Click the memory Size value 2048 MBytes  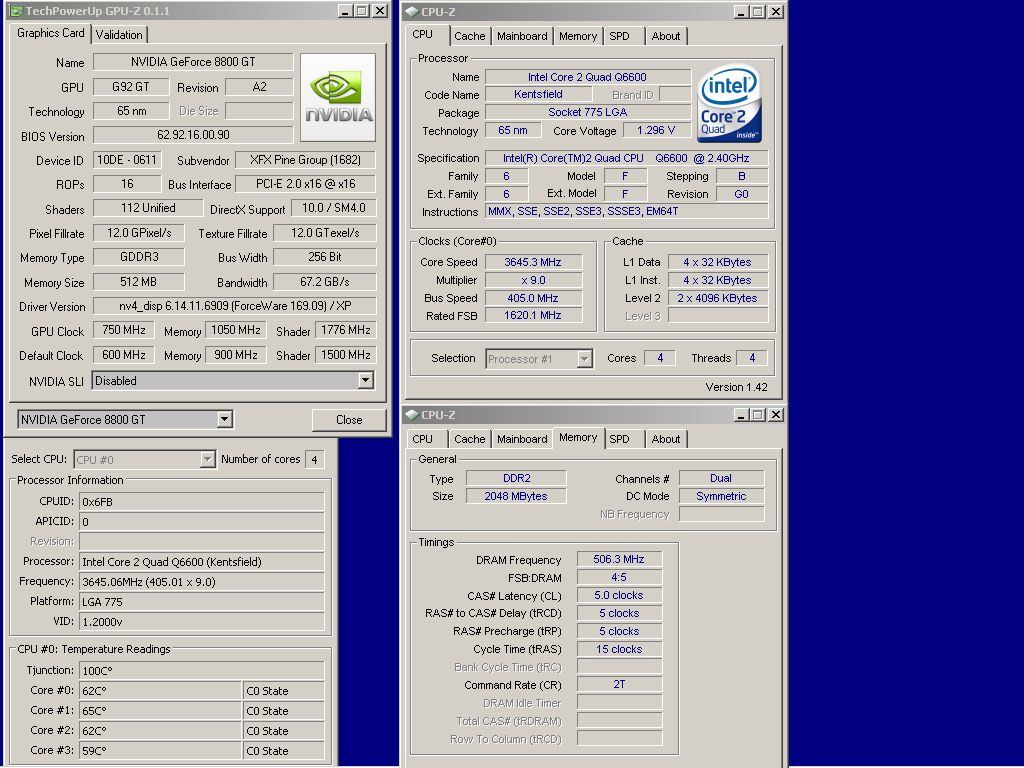click(x=516, y=496)
